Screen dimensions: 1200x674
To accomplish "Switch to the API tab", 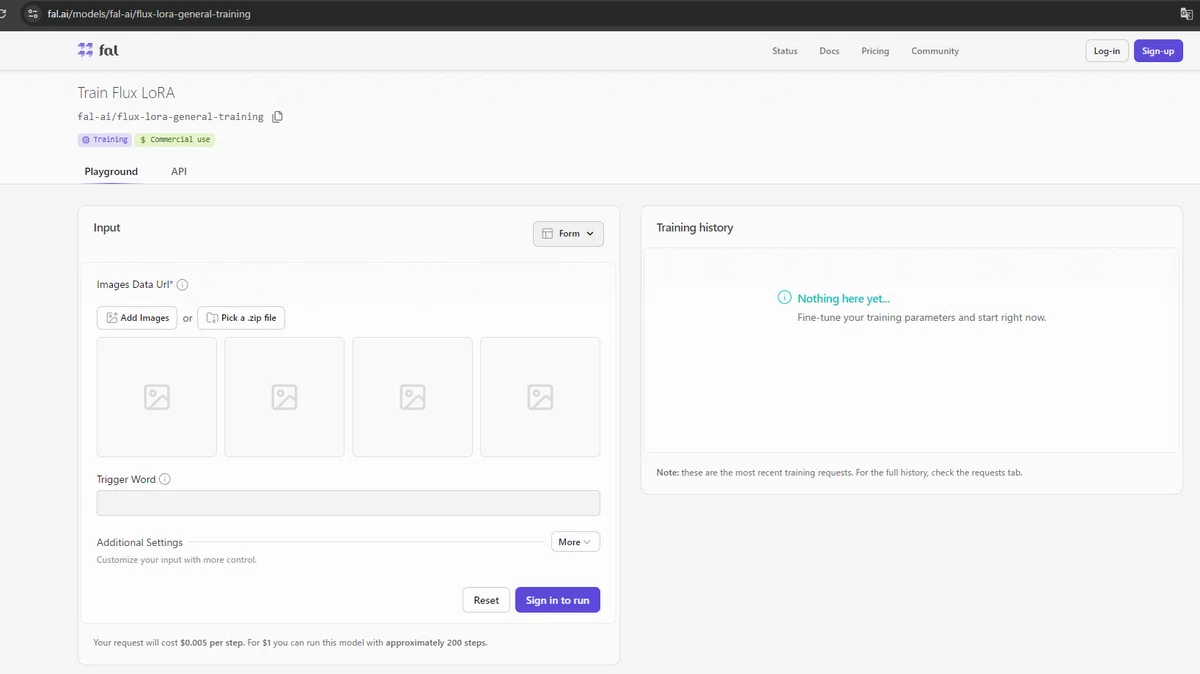I will 179,172.
